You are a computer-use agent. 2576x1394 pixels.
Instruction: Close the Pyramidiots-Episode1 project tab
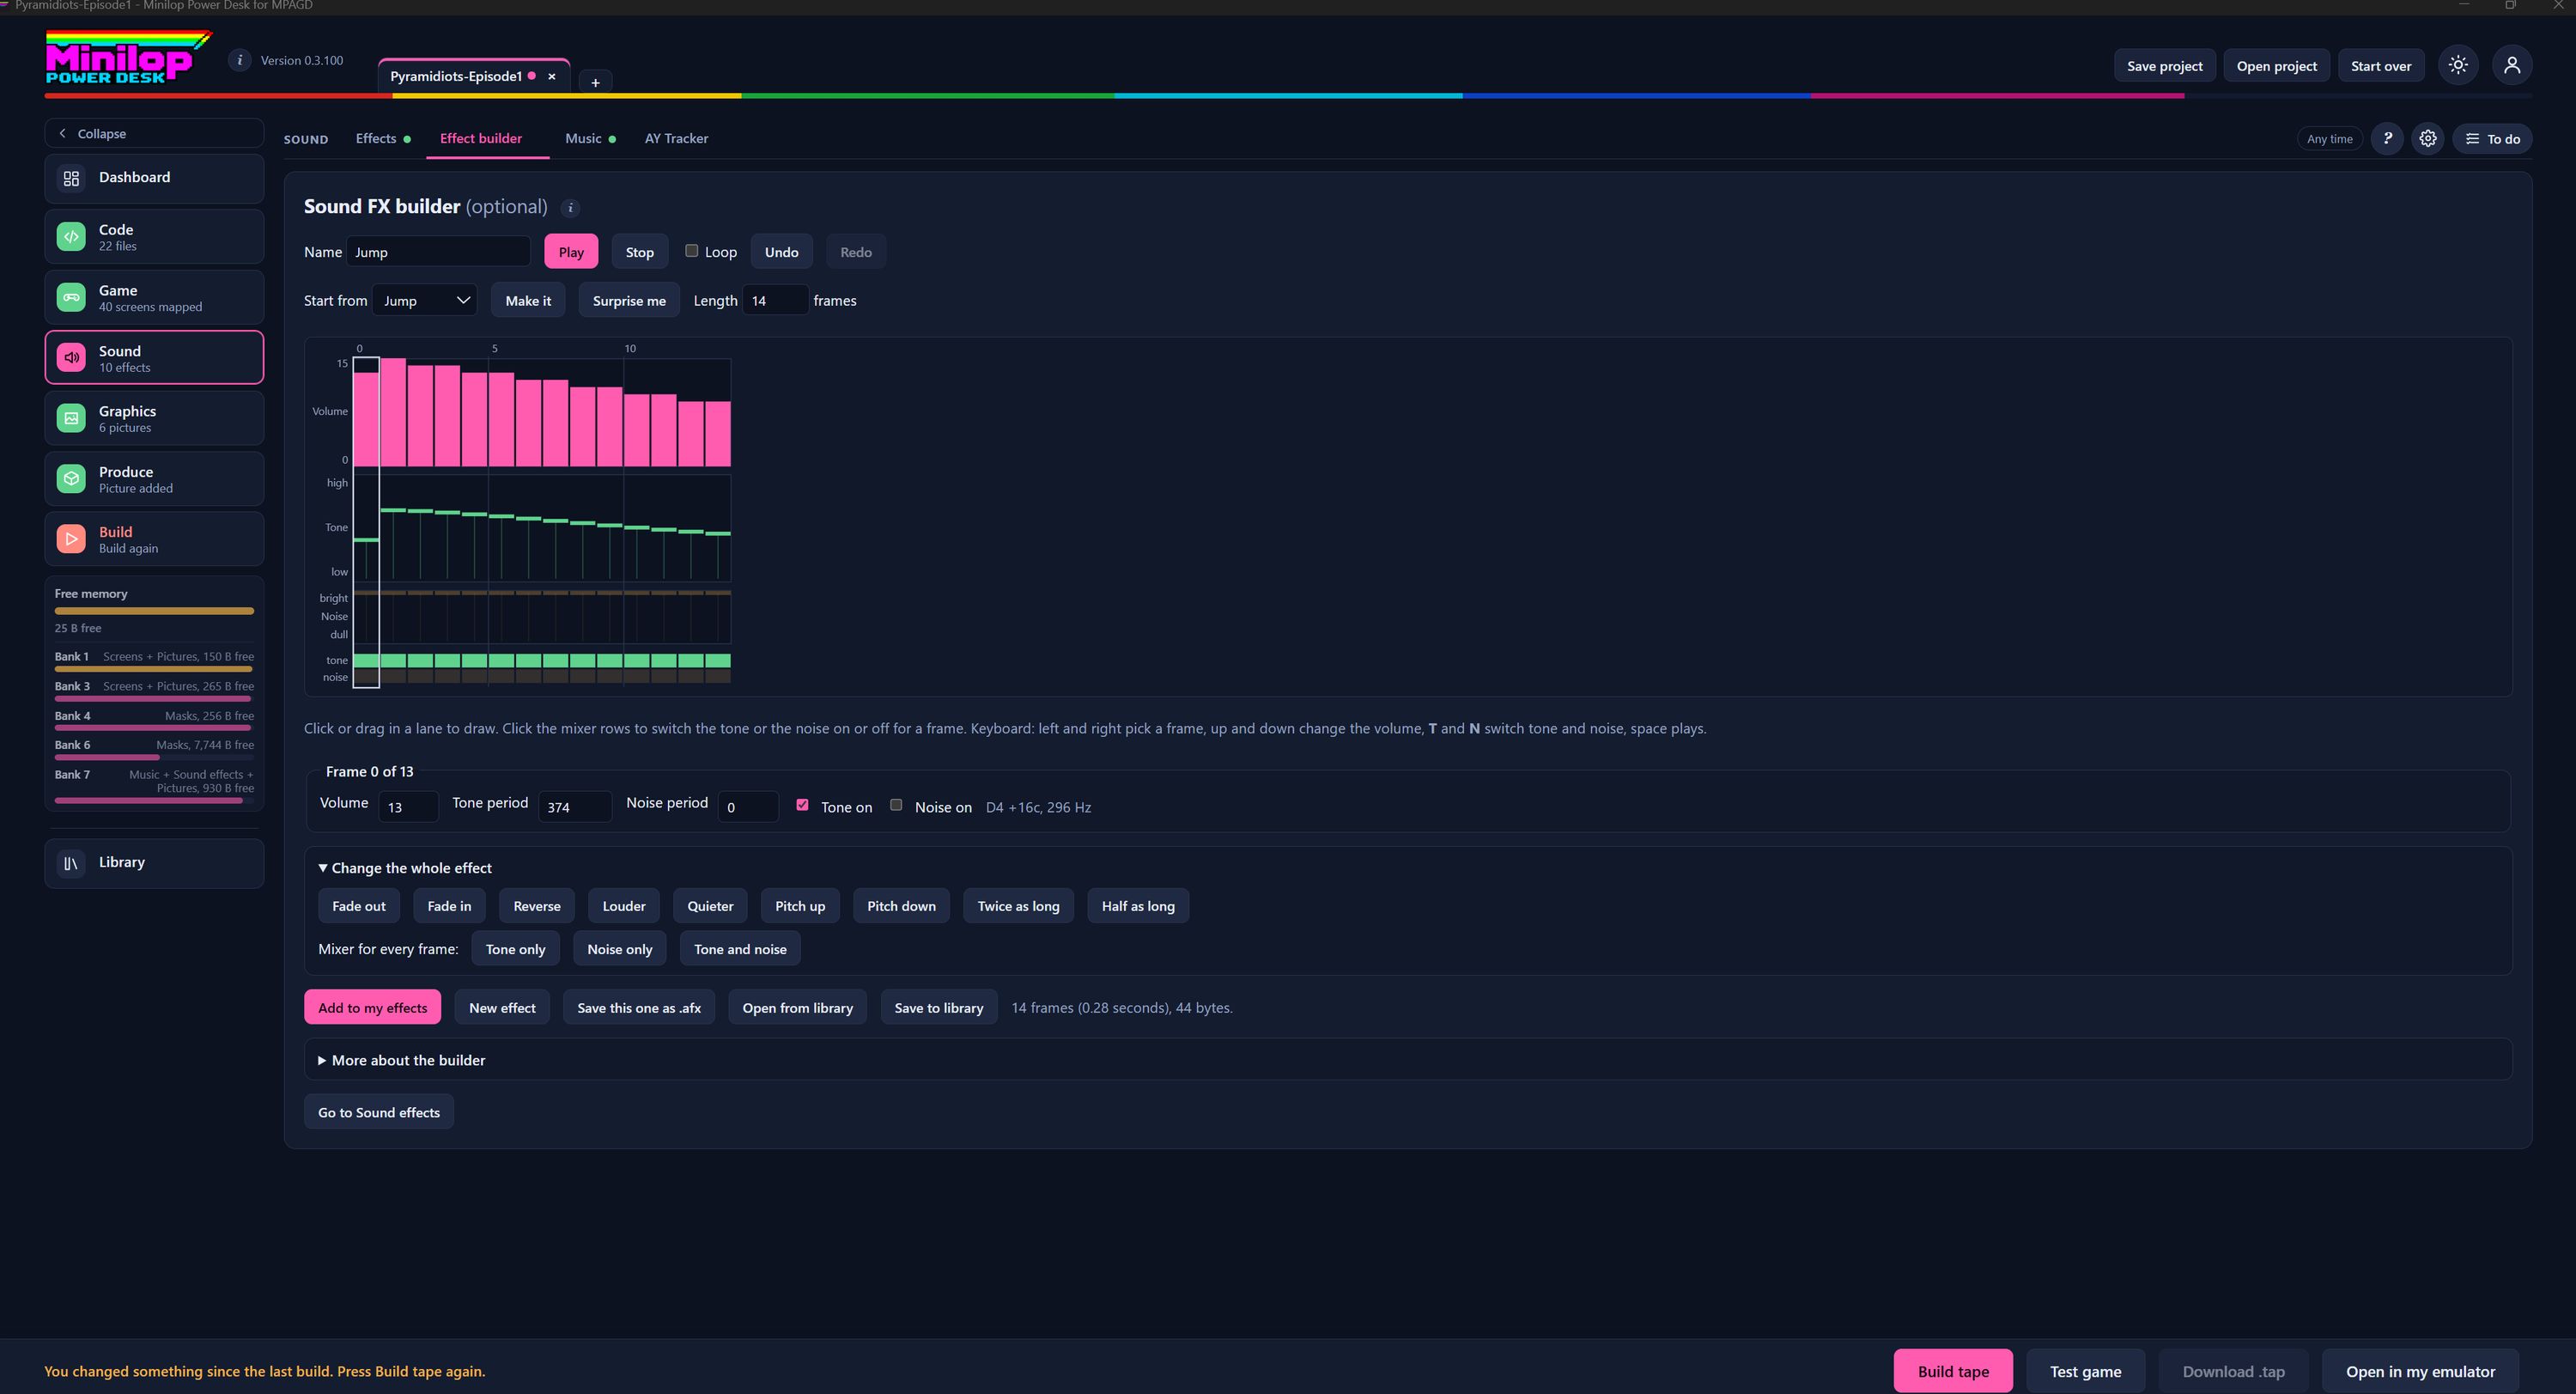tap(551, 76)
